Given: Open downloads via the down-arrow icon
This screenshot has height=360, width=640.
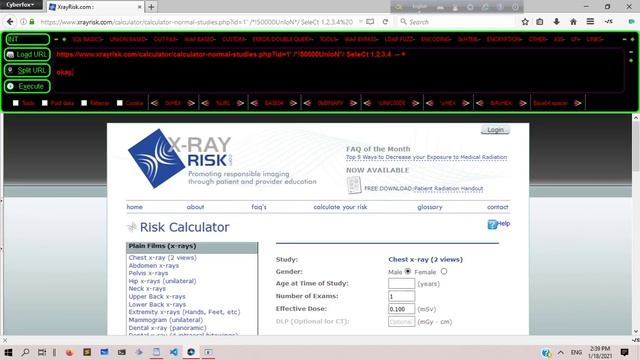Looking at the screenshot, I should (x=556, y=22).
